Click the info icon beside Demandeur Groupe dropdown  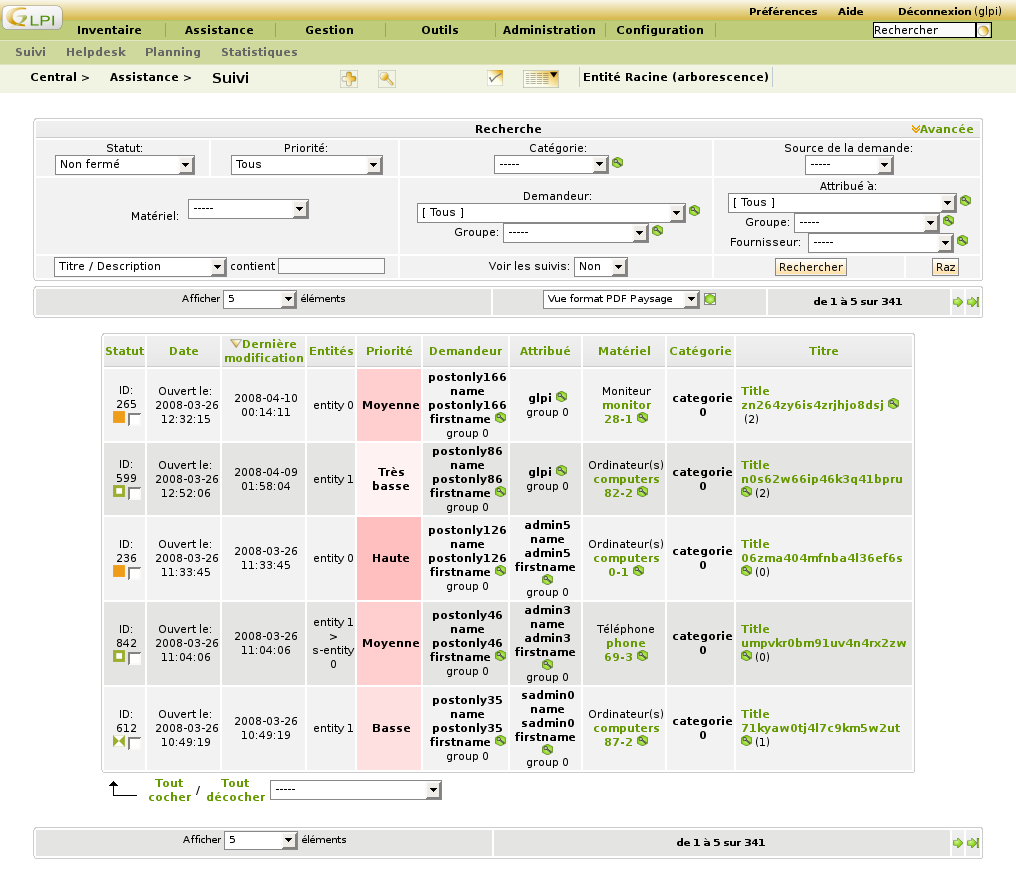pyautogui.click(x=658, y=231)
